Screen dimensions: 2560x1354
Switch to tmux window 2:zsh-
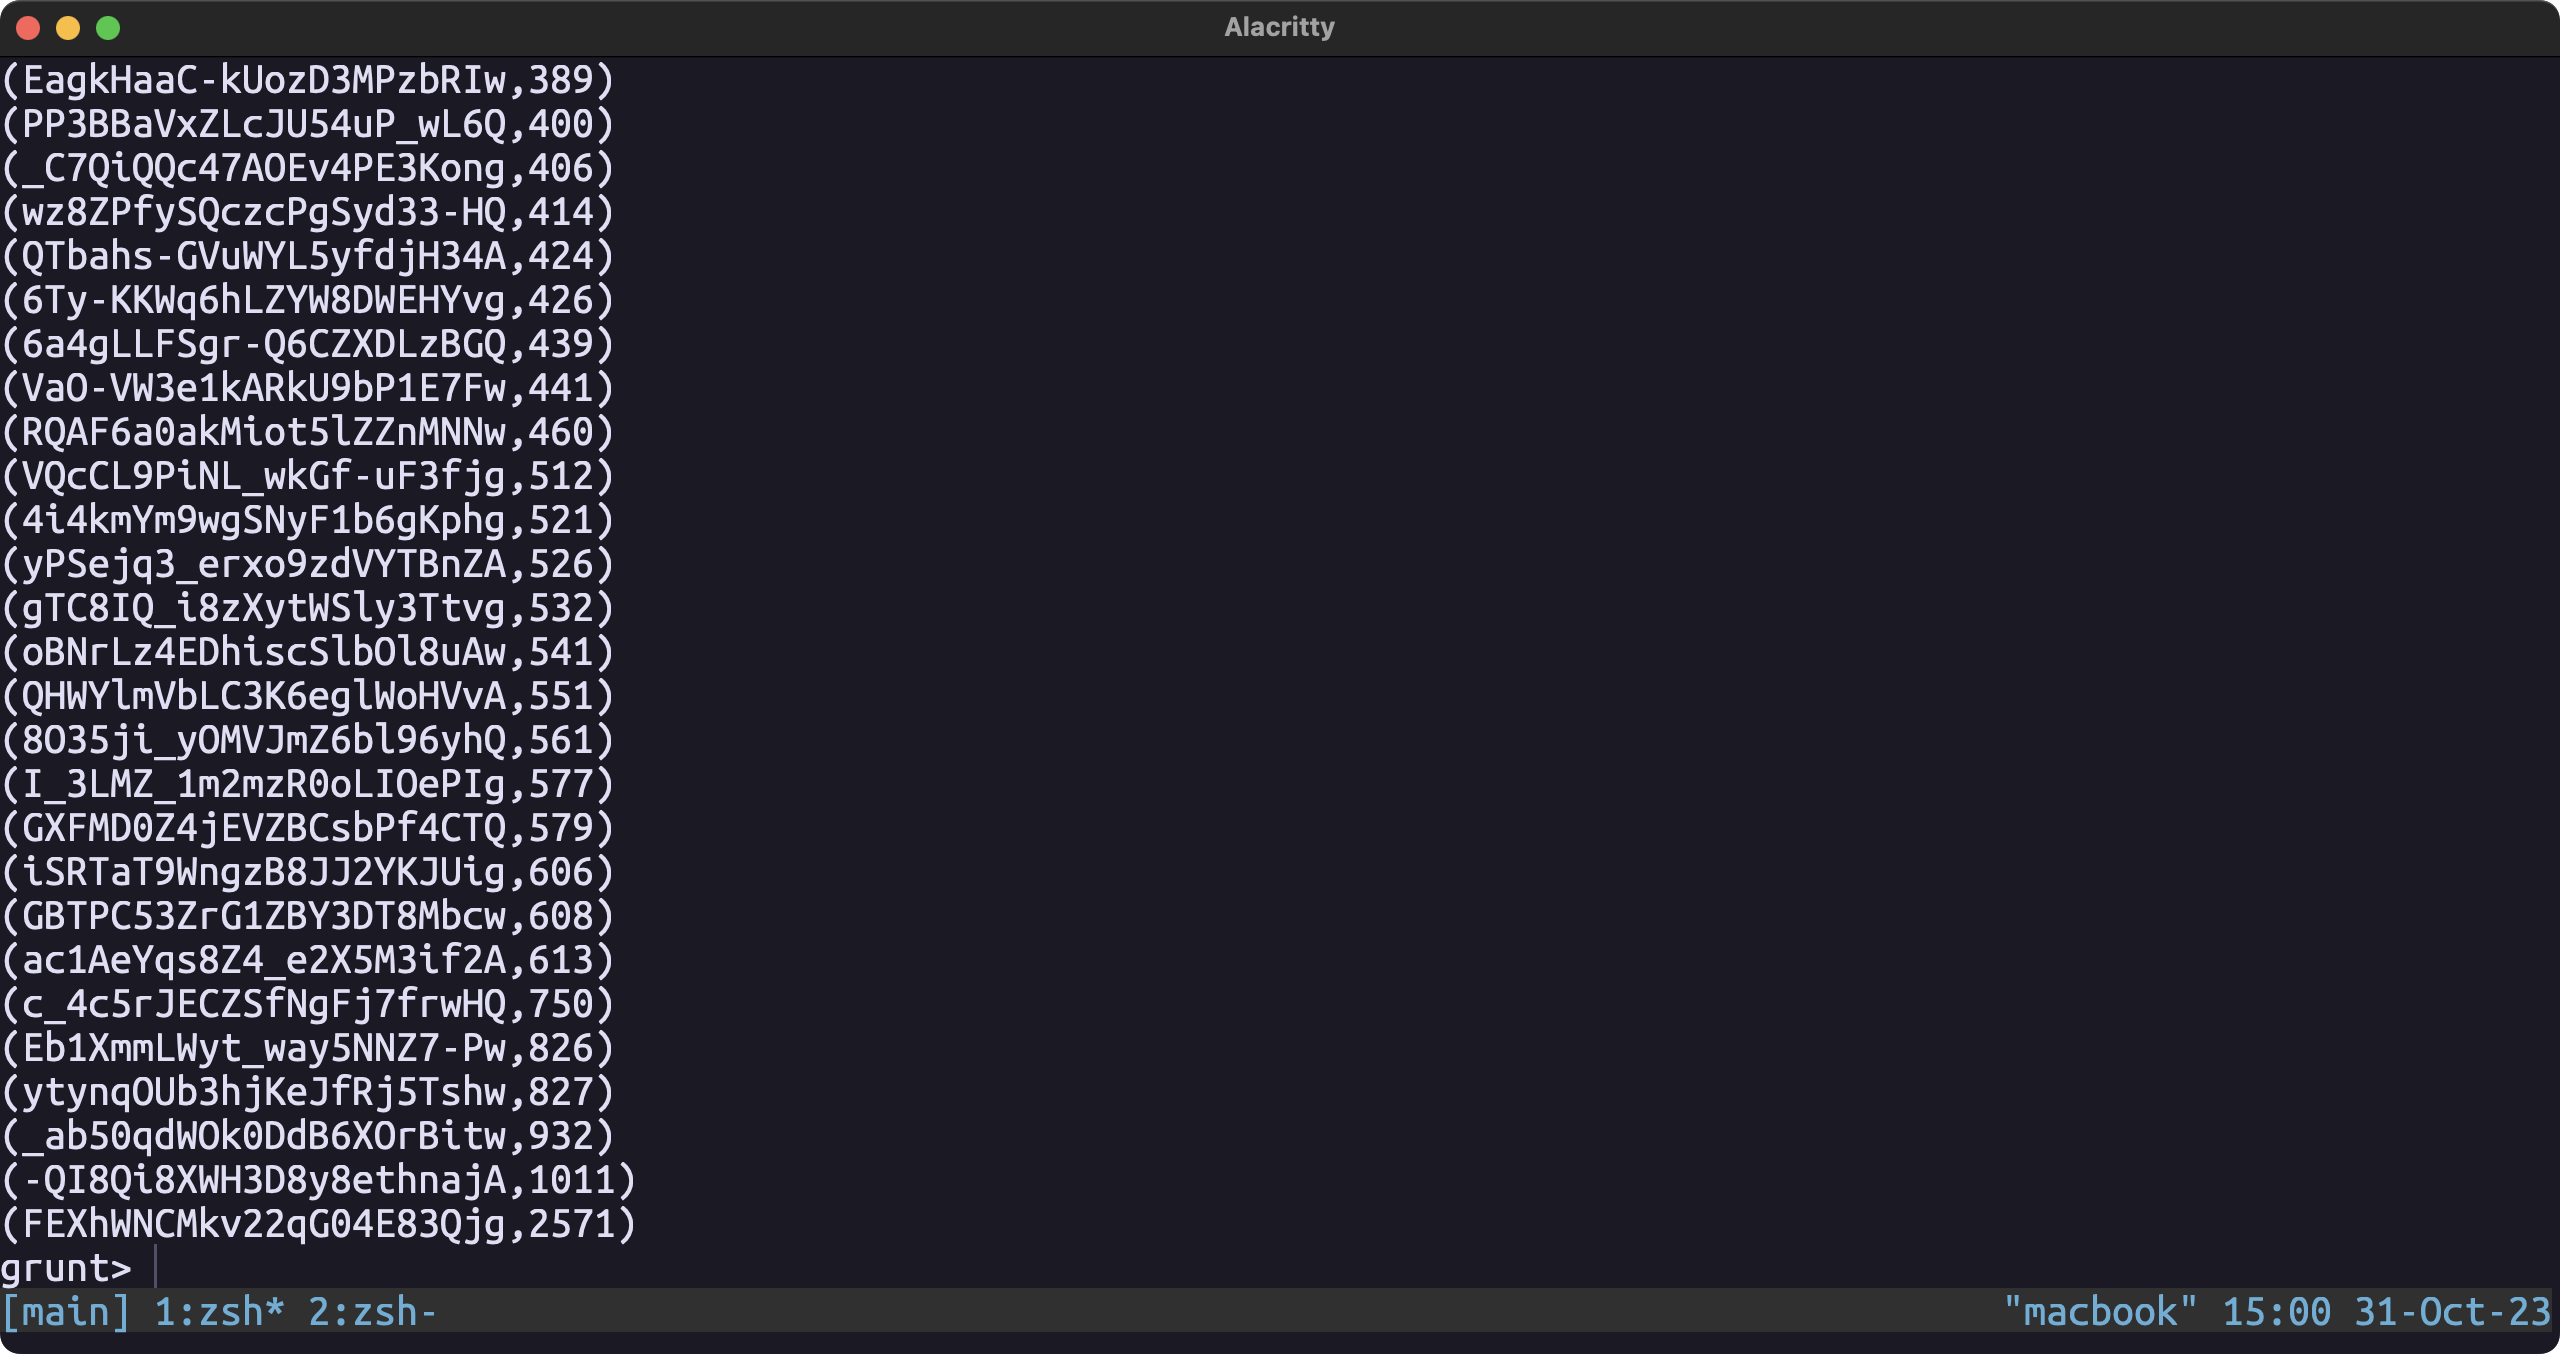(x=372, y=1312)
